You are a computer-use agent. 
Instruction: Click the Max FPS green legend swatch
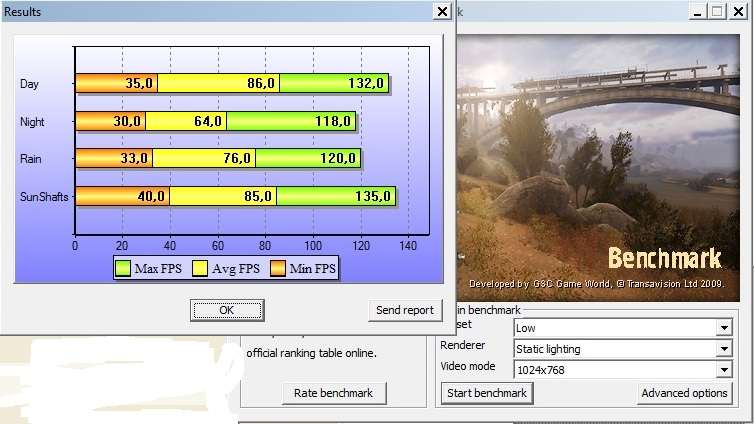(x=123, y=268)
